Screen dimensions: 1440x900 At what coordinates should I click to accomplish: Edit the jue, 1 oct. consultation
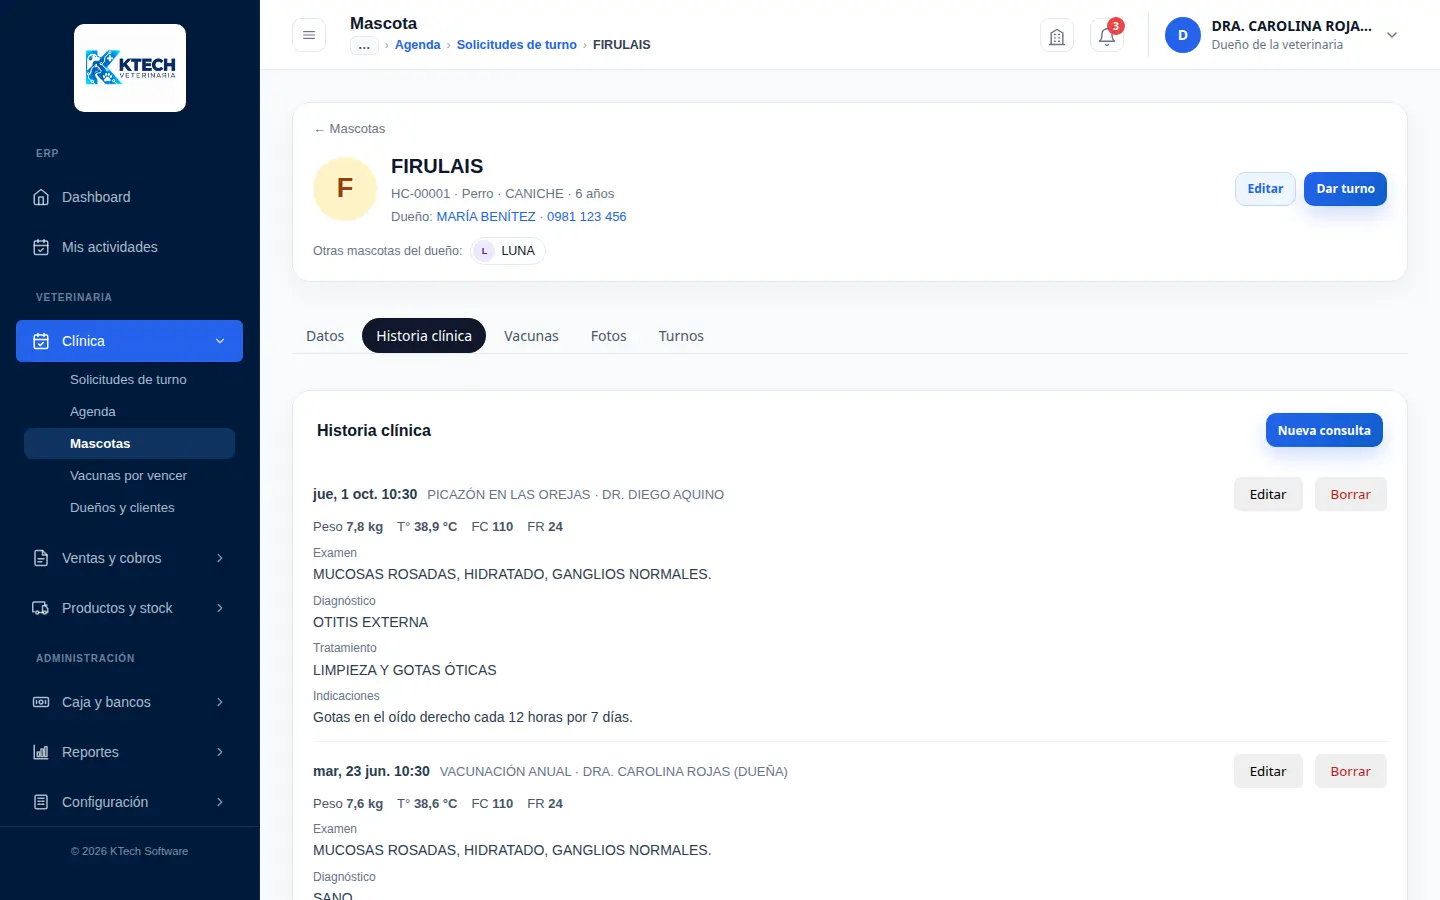[1268, 494]
